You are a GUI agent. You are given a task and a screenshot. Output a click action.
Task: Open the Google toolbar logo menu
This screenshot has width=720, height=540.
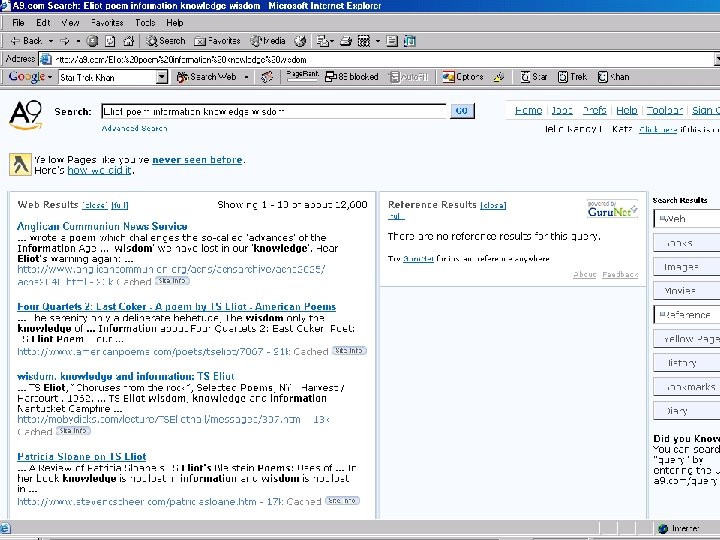30,77
